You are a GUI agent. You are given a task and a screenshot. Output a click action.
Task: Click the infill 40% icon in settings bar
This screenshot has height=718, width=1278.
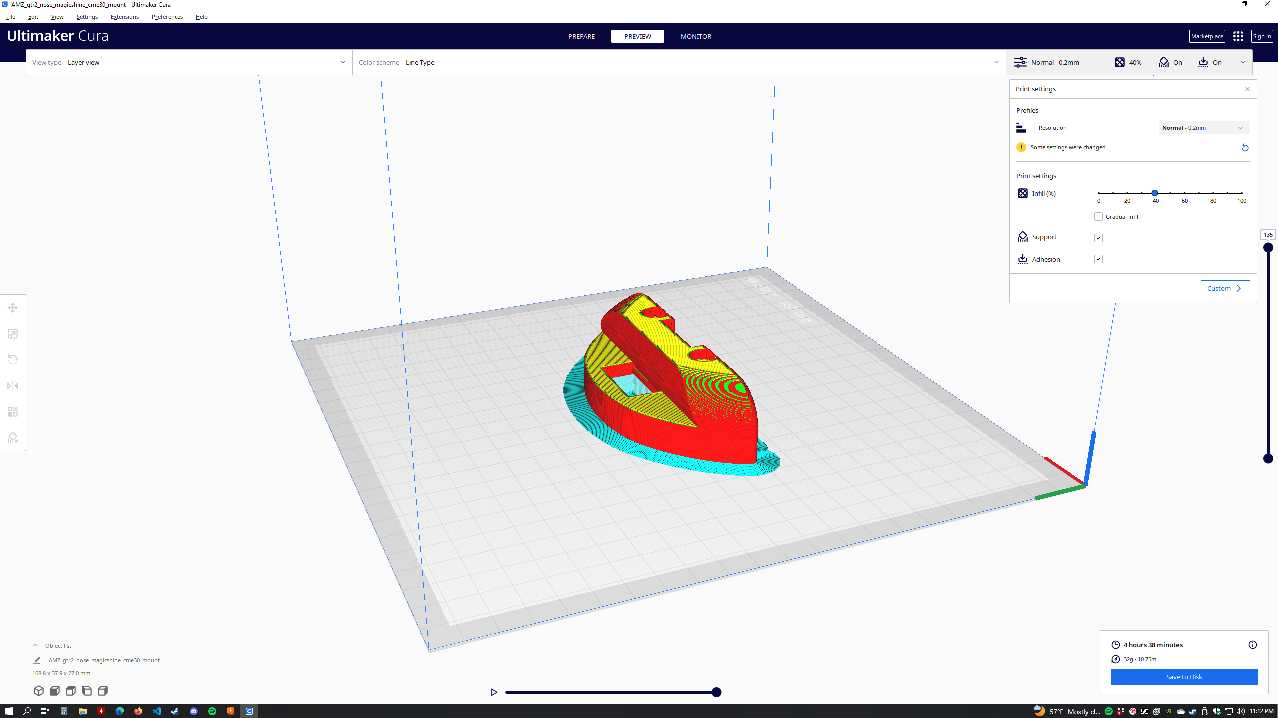pyautogui.click(x=1120, y=62)
